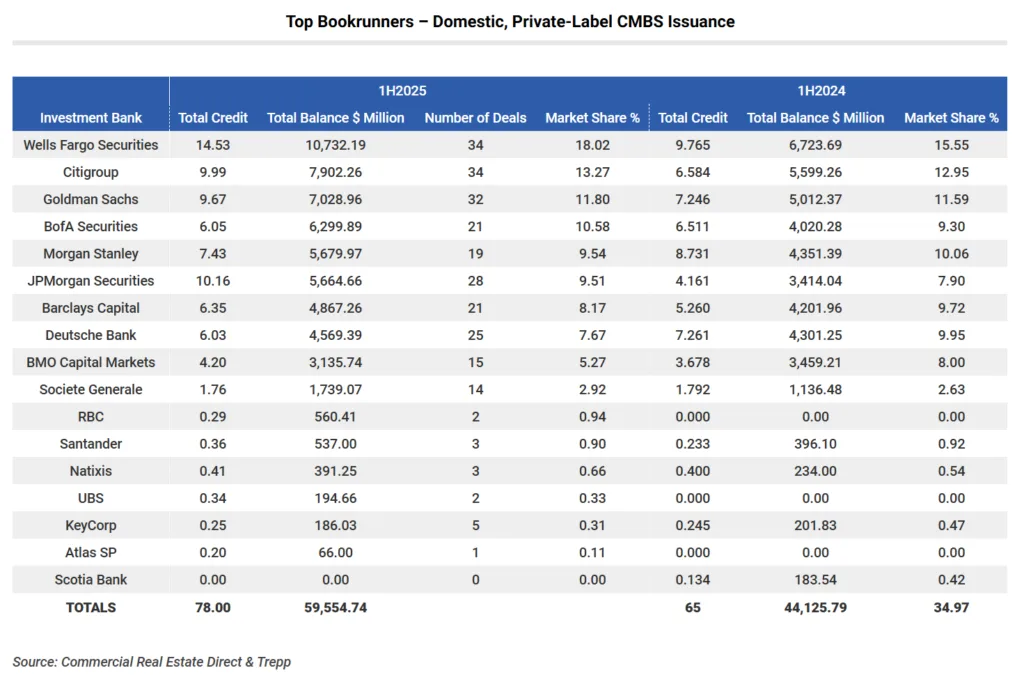
Task: Click the Number of Deals column header
Action: pyautogui.click(x=475, y=118)
